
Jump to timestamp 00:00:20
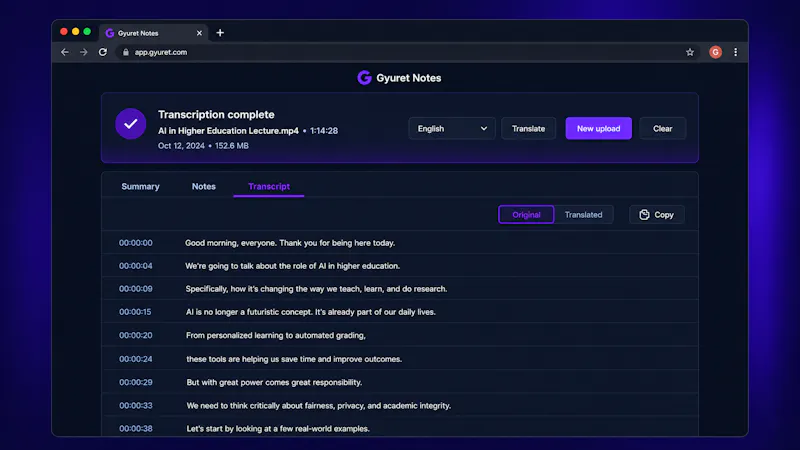(x=136, y=335)
